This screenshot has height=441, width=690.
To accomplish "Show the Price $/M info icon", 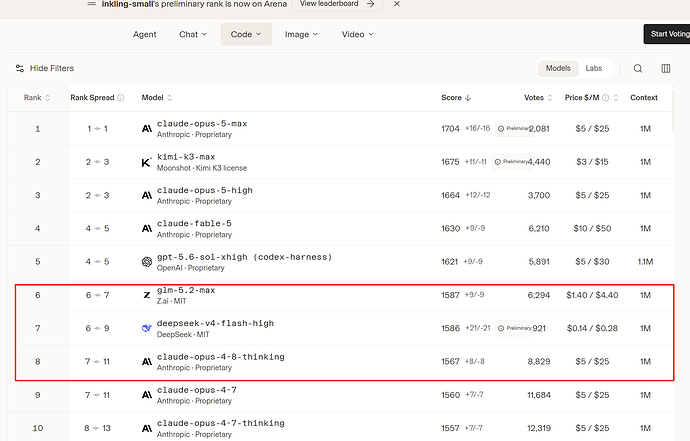I will point(606,98).
